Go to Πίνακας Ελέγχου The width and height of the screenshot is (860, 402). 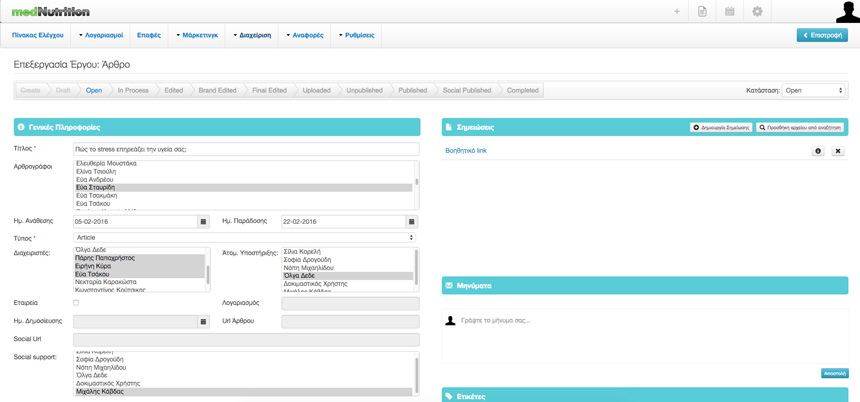click(x=37, y=35)
